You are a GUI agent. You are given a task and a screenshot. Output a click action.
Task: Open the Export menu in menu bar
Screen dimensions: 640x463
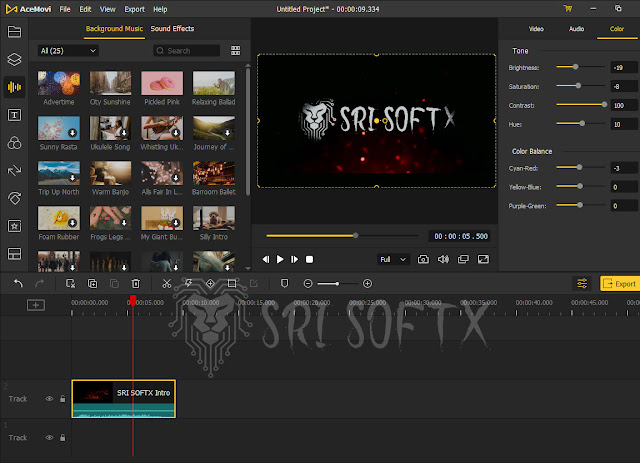click(134, 9)
